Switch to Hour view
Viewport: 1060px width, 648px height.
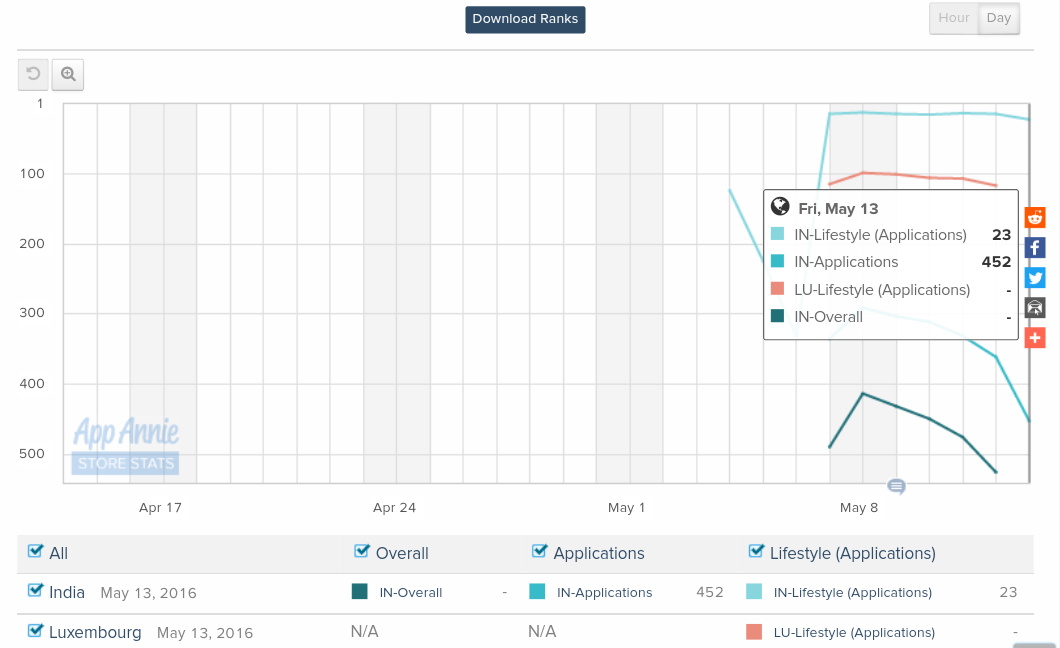953,18
